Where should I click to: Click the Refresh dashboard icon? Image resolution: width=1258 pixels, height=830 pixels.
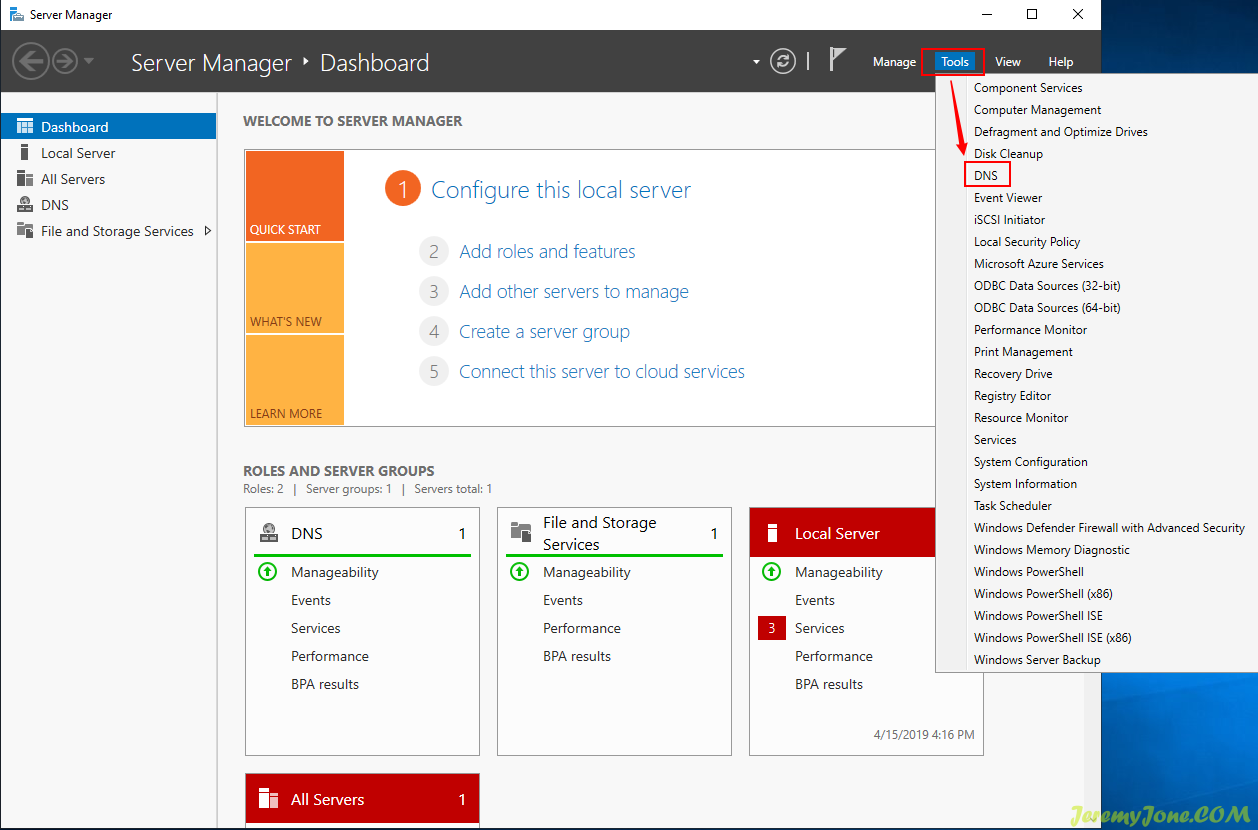(x=783, y=61)
